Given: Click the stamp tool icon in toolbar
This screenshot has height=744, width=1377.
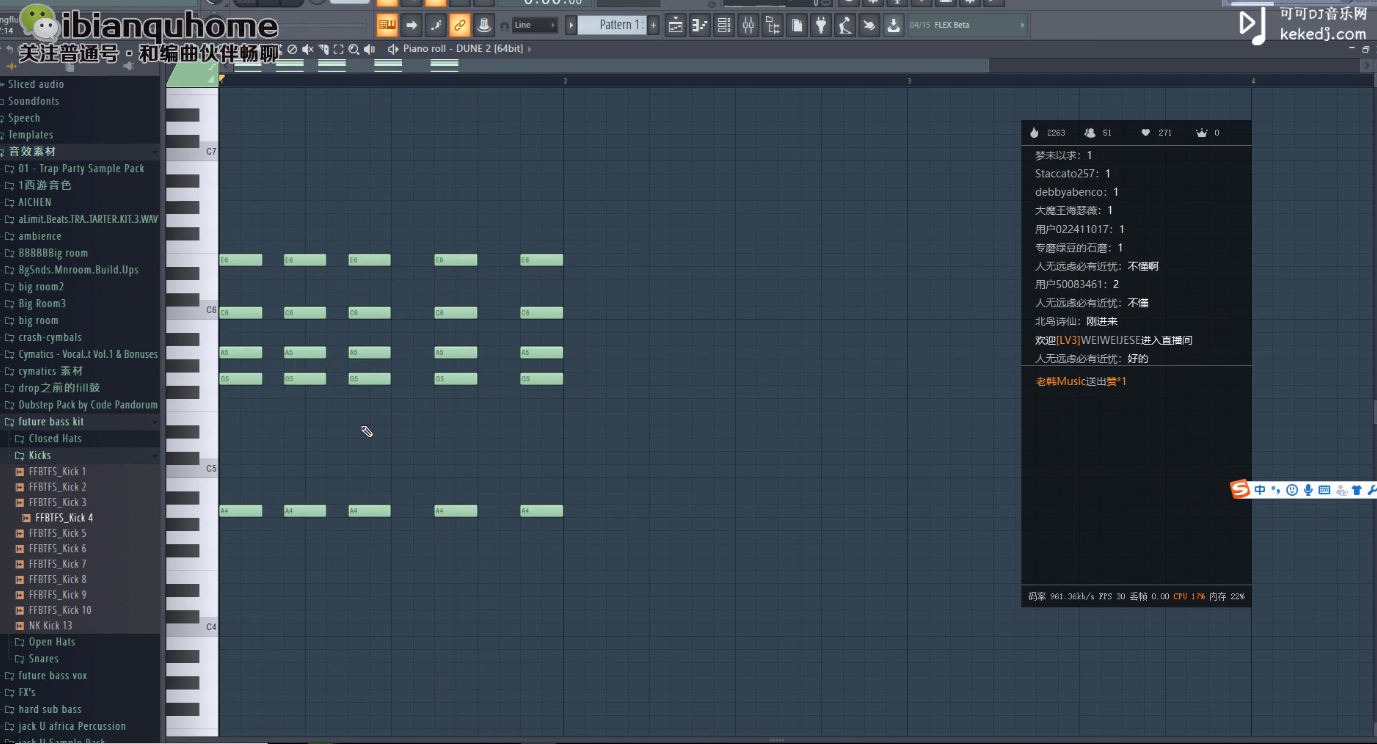Looking at the screenshot, I should click(484, 25).
